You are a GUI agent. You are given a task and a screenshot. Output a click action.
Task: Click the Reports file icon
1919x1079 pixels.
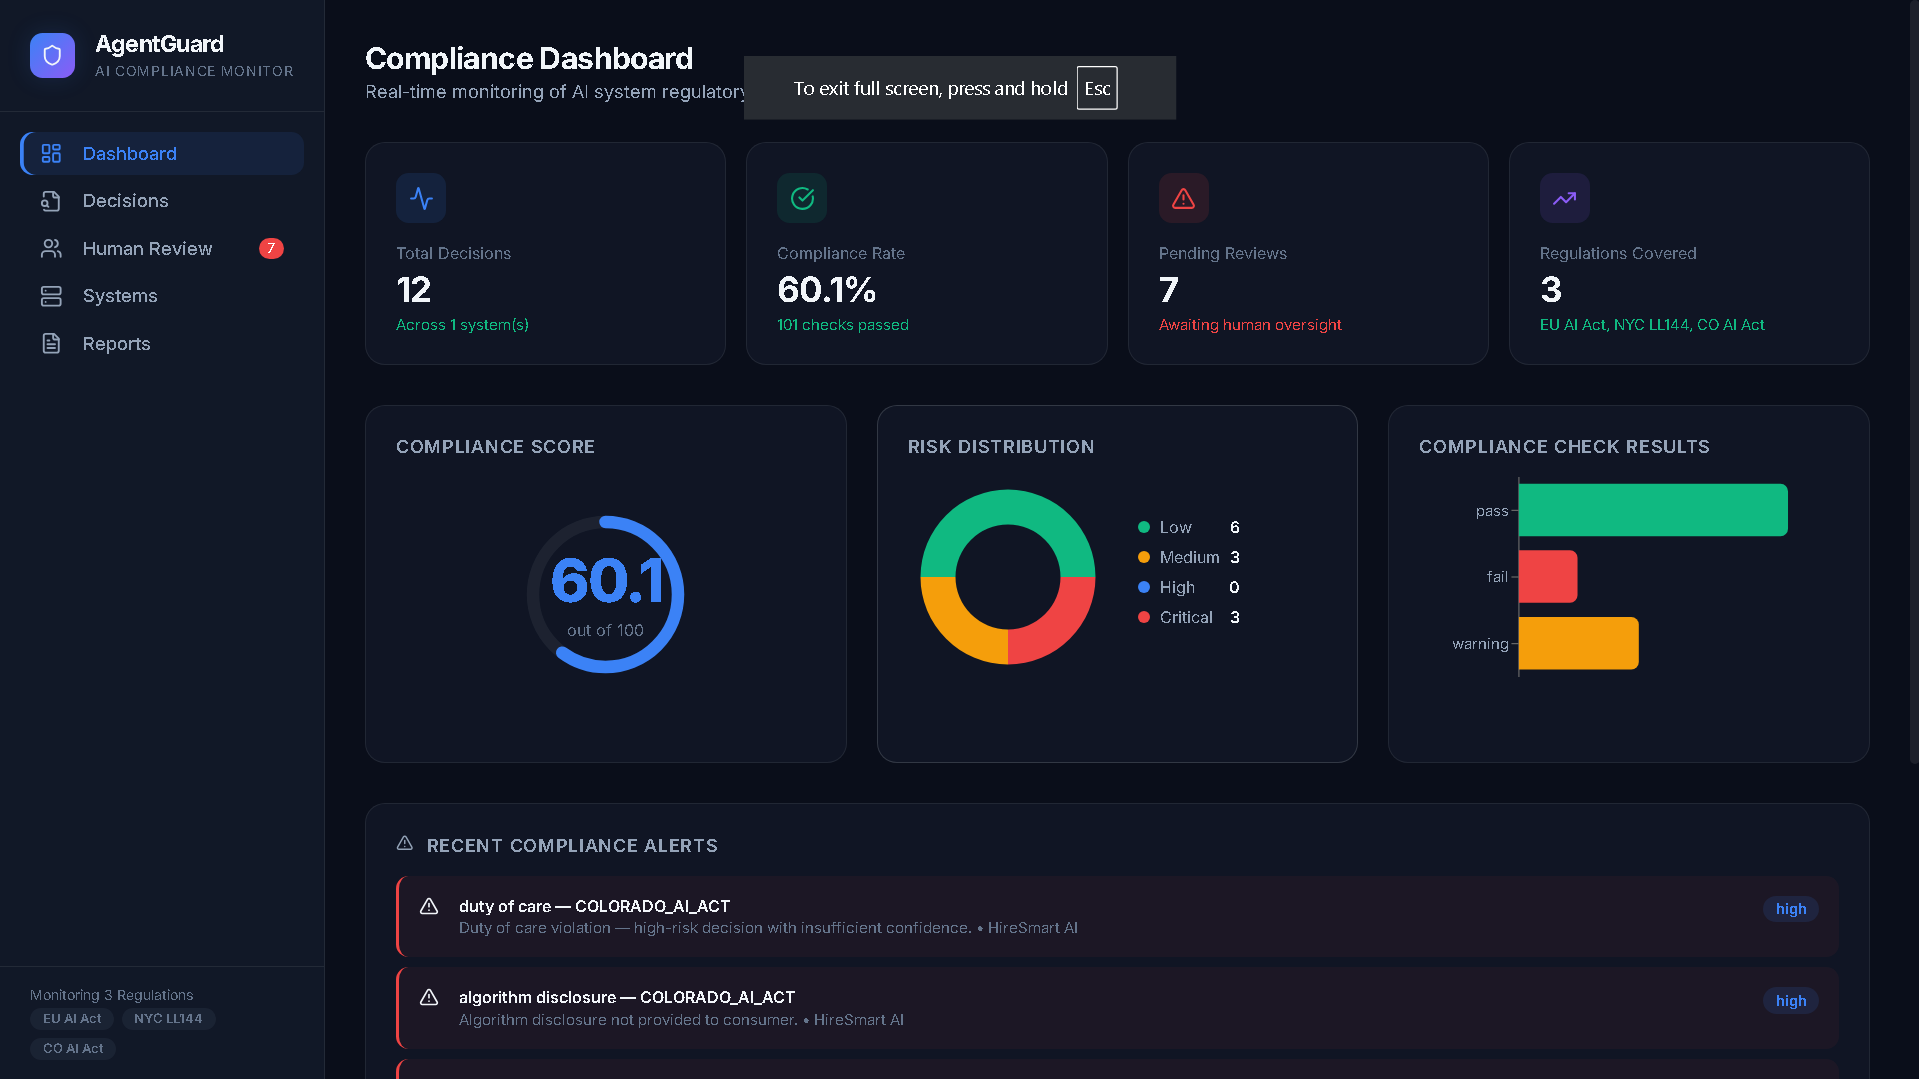click(51, 344)
